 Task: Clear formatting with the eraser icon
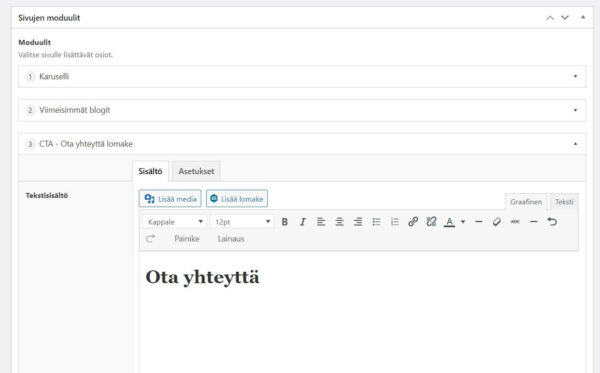(497, 222)
